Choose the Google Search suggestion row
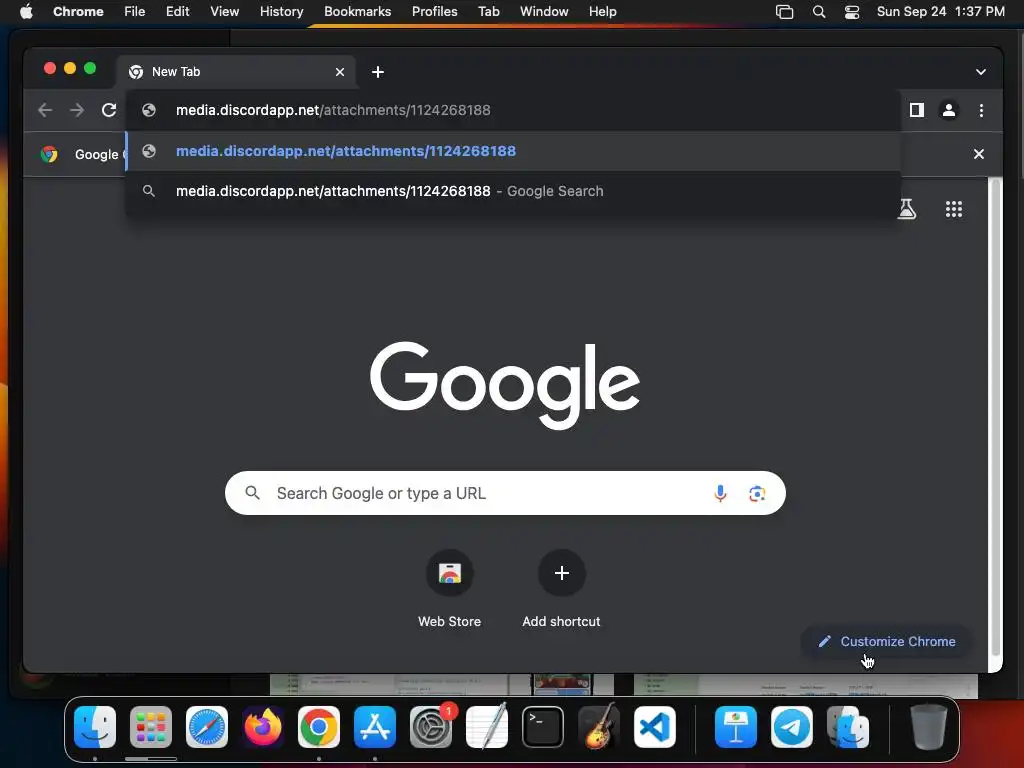 513,191
